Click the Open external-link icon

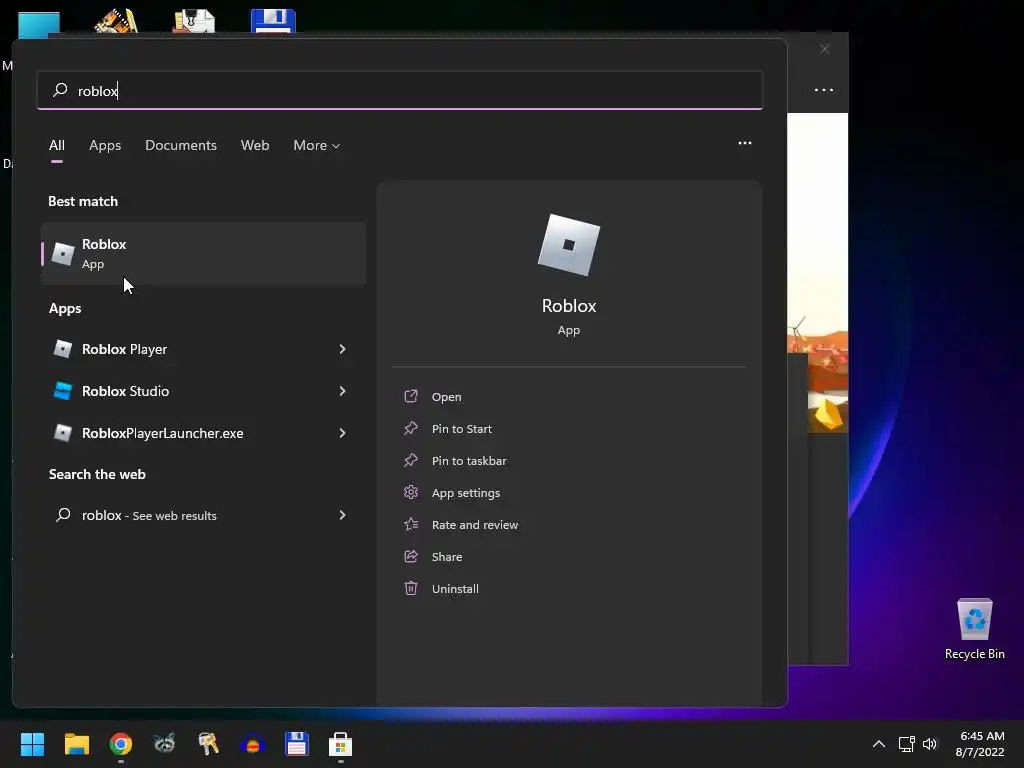[x=411, y=396]
